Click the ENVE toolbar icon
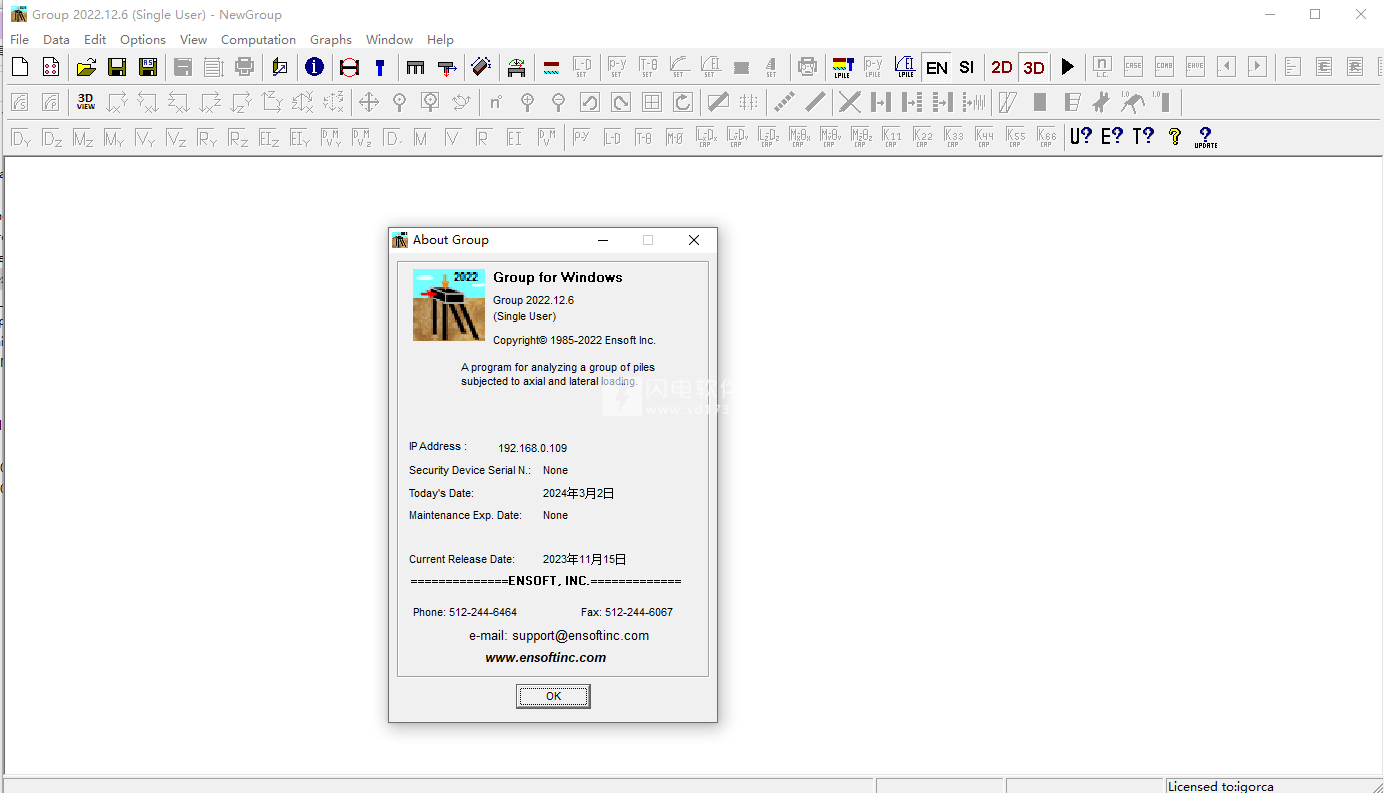Screen dimensions: 1384x793 (x=1195, y=67)
